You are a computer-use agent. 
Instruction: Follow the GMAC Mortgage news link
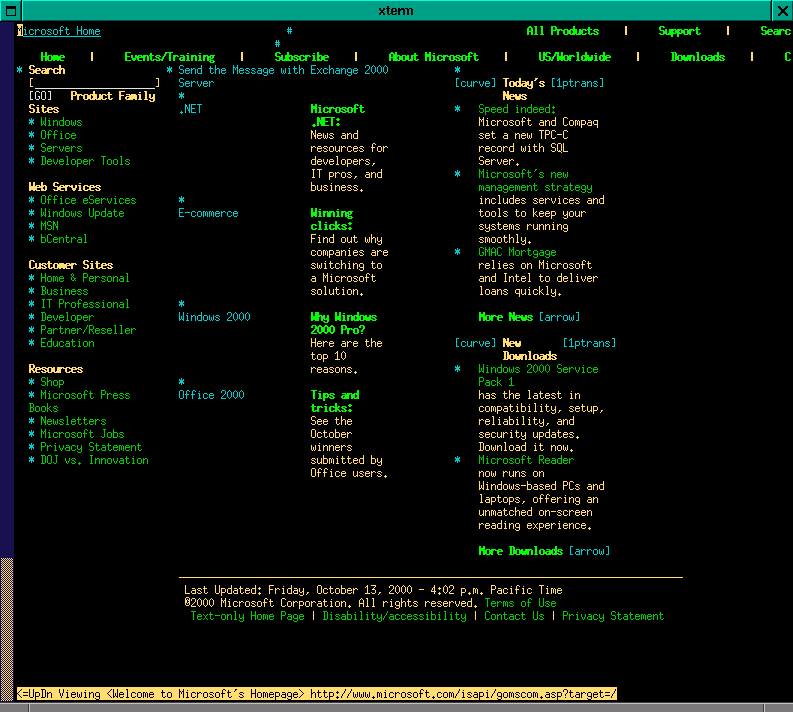(517, 253)
